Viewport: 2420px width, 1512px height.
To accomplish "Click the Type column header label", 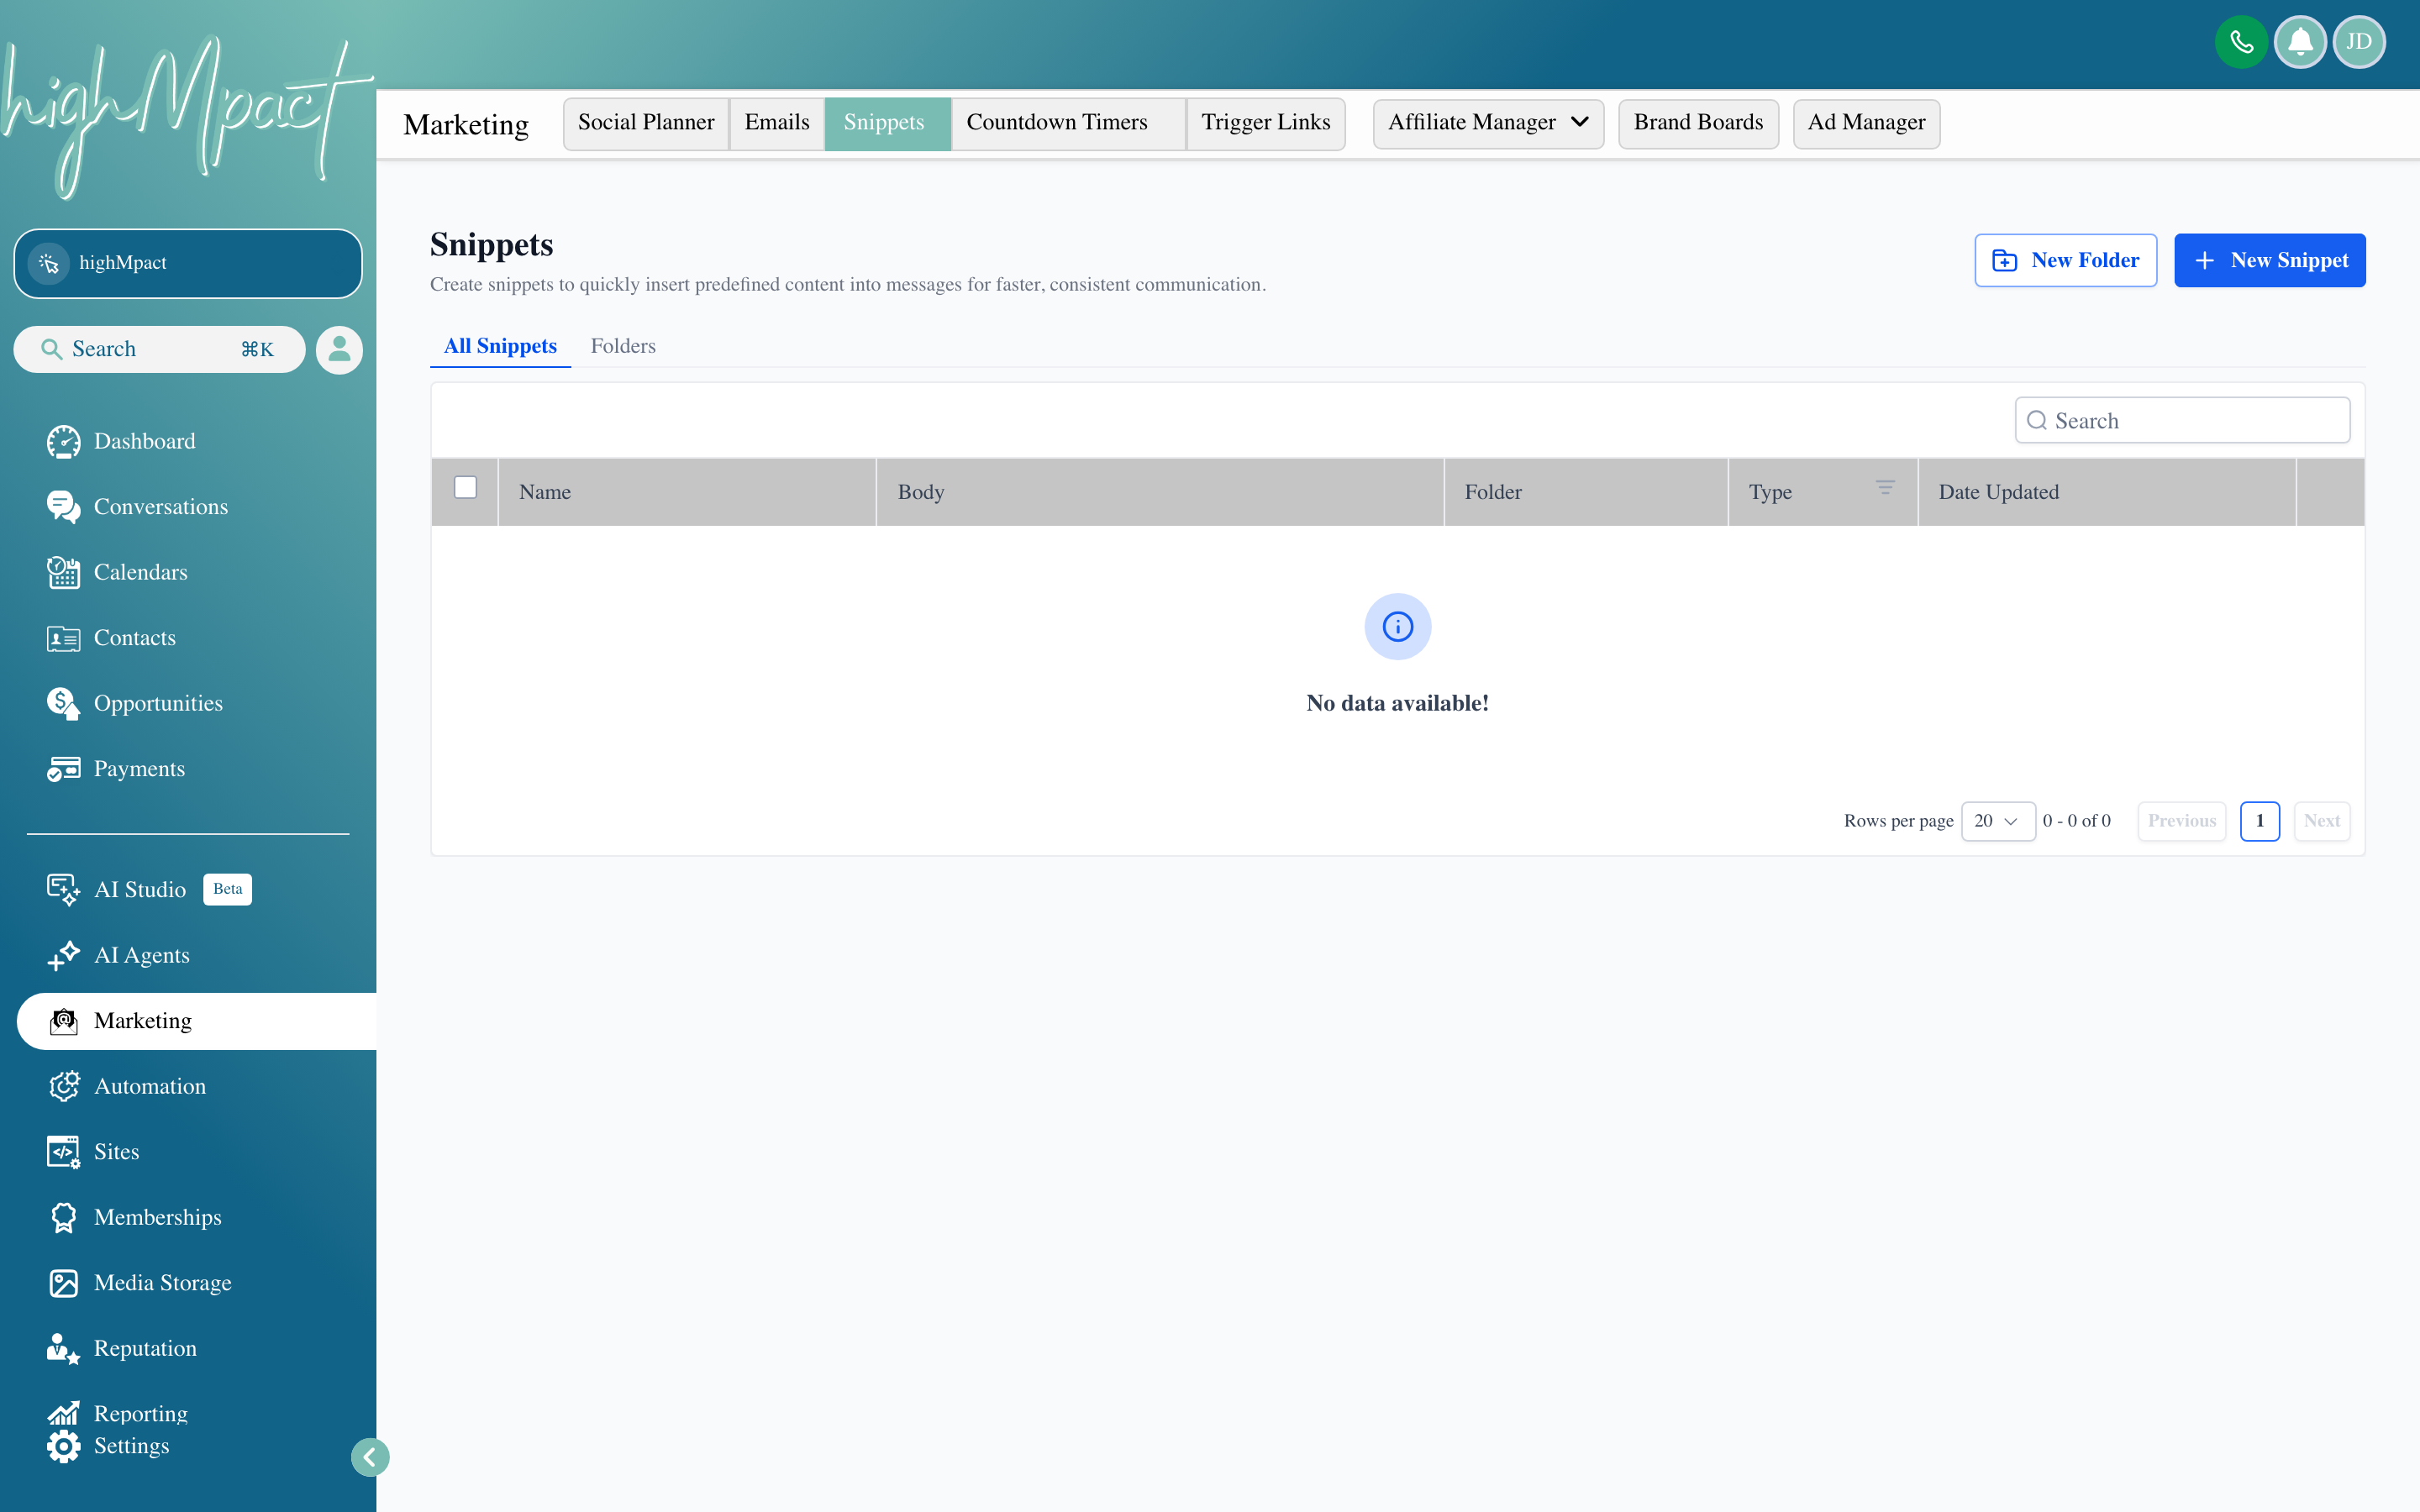I will (1770, 492).
